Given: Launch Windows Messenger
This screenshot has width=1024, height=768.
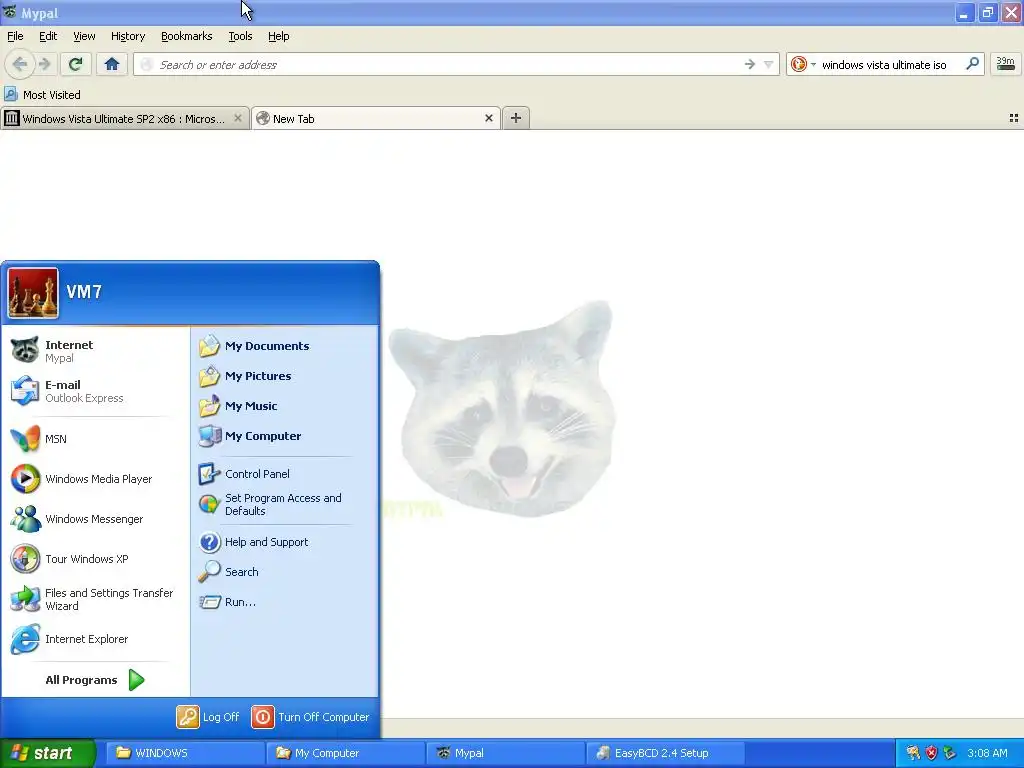Looking at the screenshot, I should tap(95, 519).
